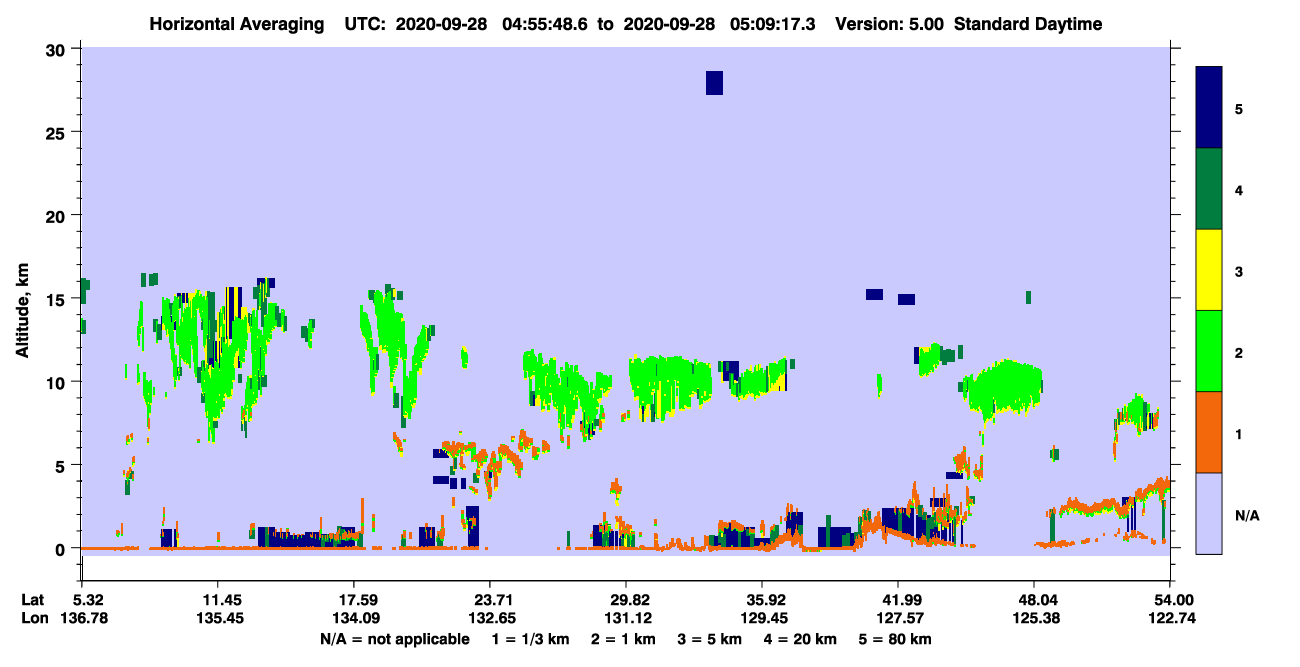1300x667 pixels.
Task: Click the green cloud feature above latitude 48.04
Action: point(1003,388)
